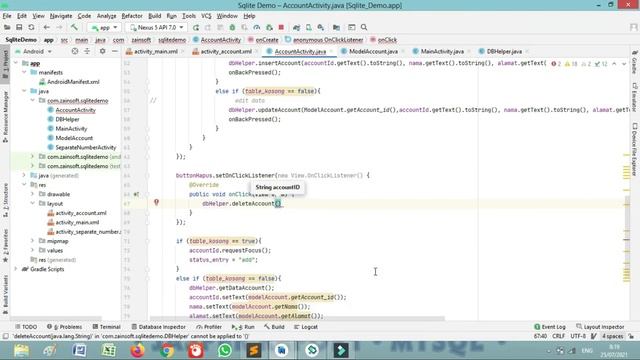The height and width of the screenshot is (360, 640).
Task: Collapse the java folder
Action: 24,91
